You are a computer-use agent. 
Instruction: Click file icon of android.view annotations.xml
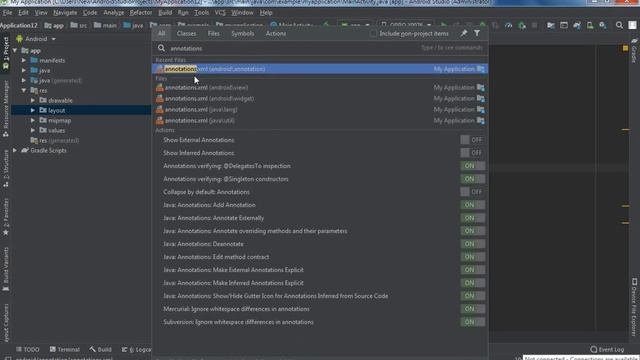click(160, 87)
